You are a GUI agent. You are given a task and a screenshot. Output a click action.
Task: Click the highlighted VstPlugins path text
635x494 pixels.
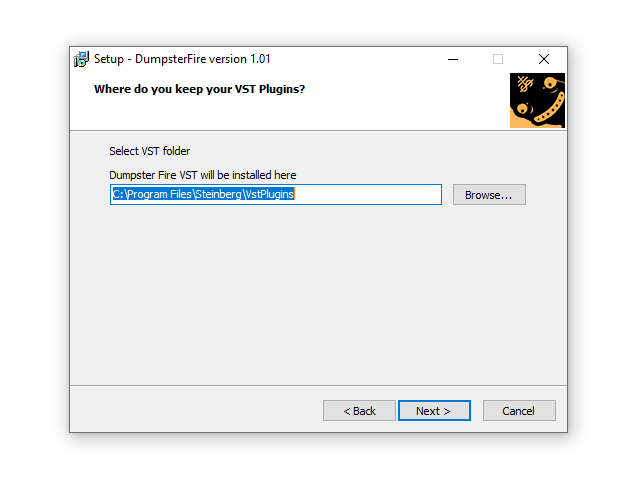point(203,195)
